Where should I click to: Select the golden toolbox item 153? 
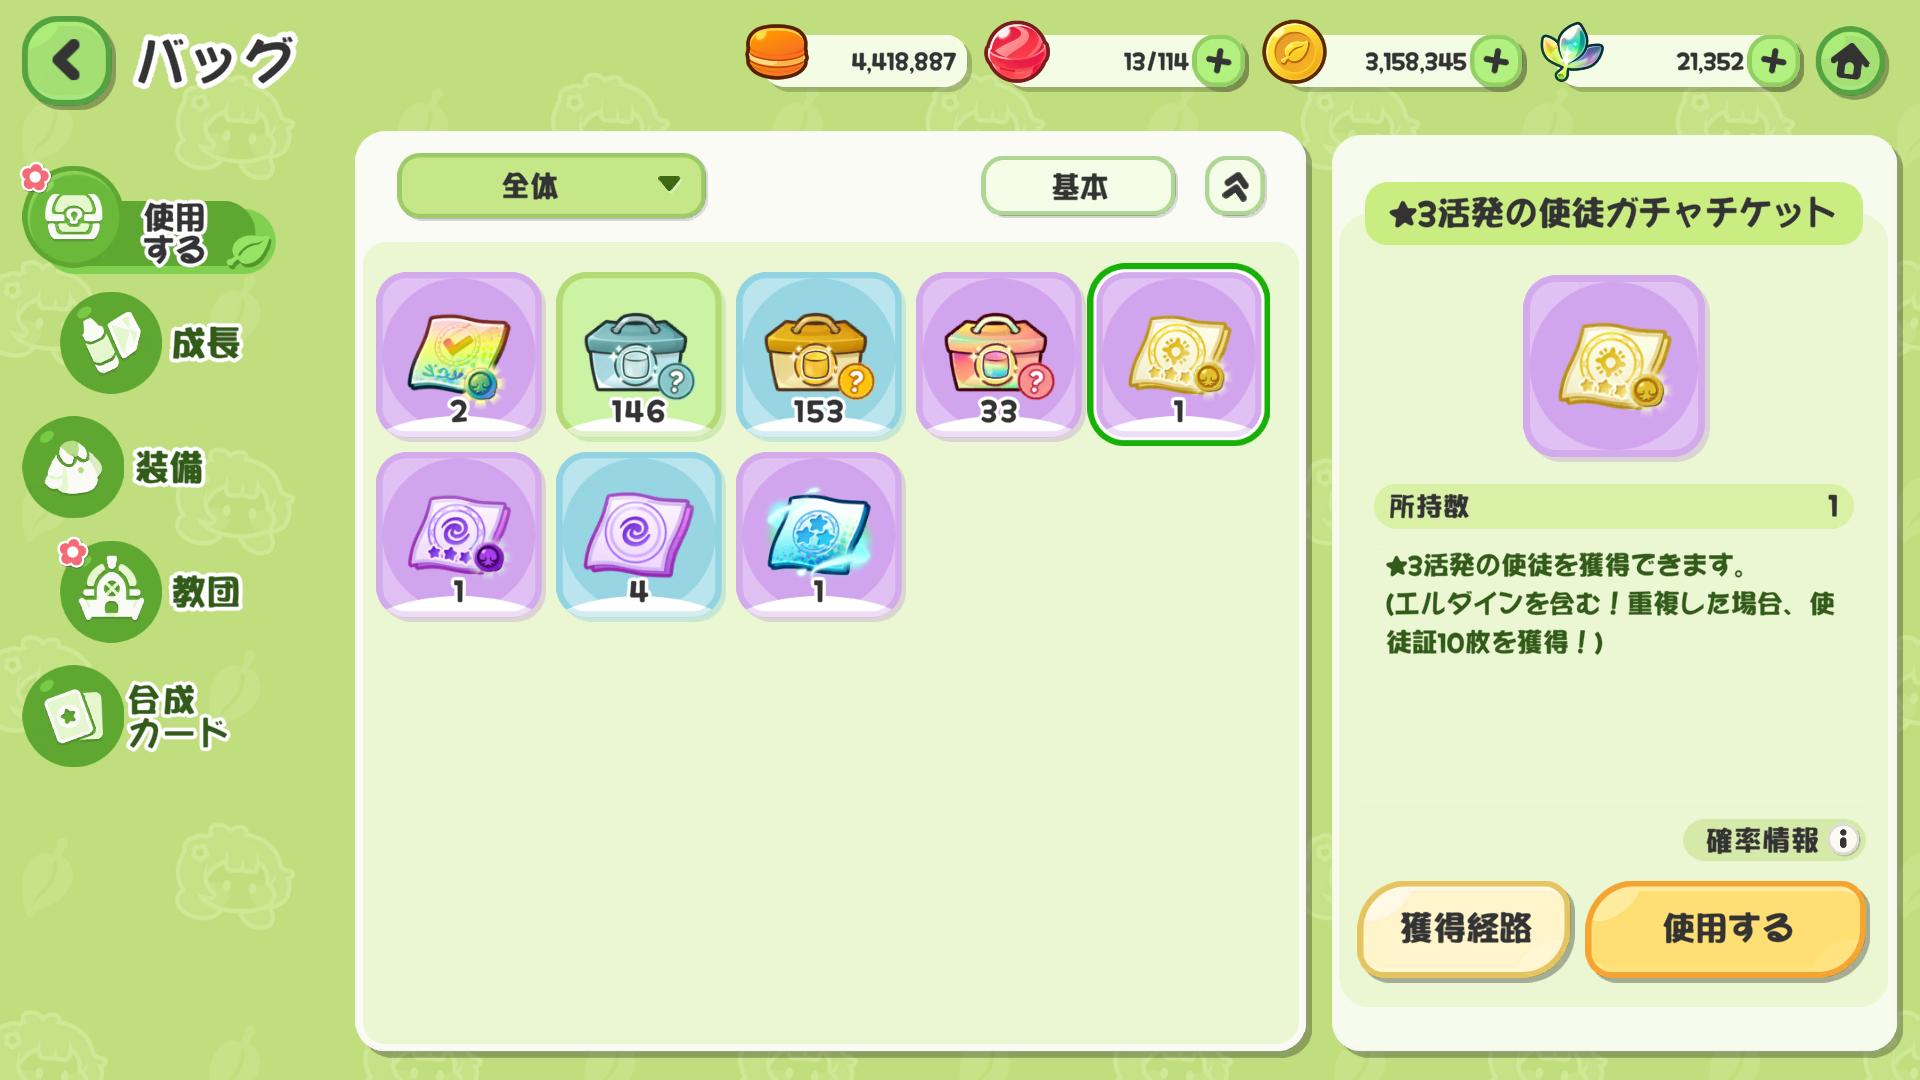tap(819, 355)
